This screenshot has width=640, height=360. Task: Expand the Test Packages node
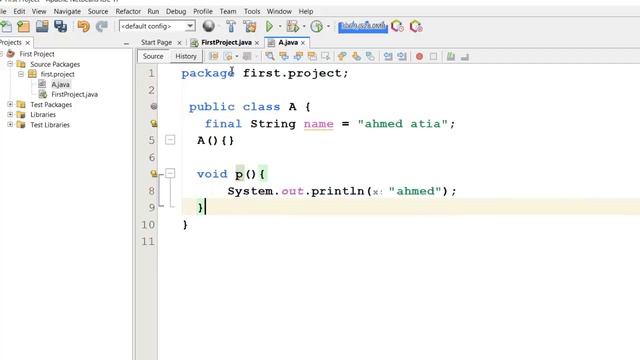(10, 104)
